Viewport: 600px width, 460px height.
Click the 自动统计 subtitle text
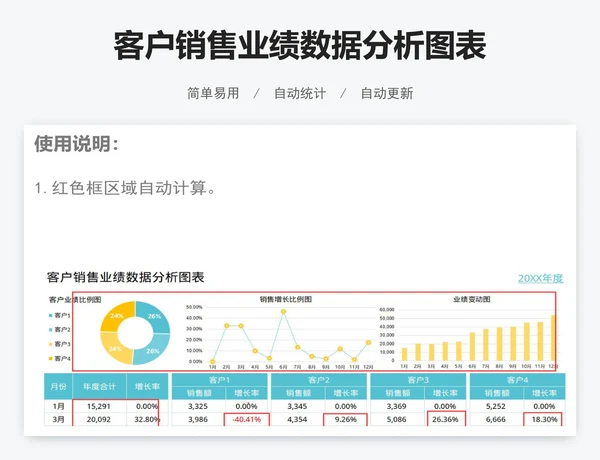pyautogui.click(x=300, y=93)
